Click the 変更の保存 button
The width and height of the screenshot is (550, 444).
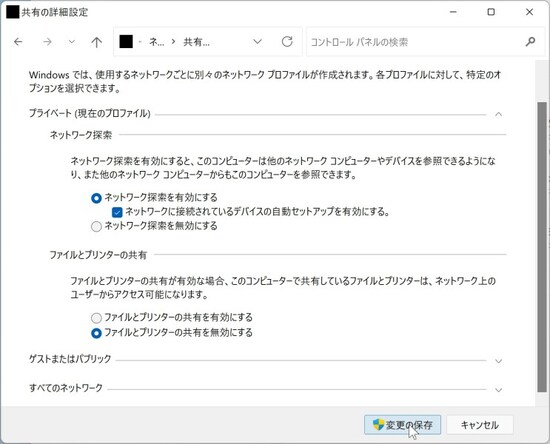(402, 425)
